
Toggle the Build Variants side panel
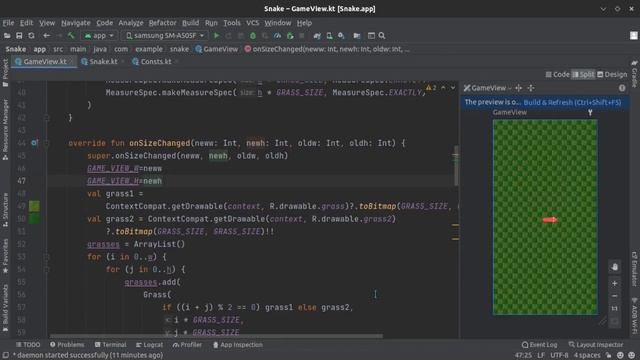click(x=5, y=309)
